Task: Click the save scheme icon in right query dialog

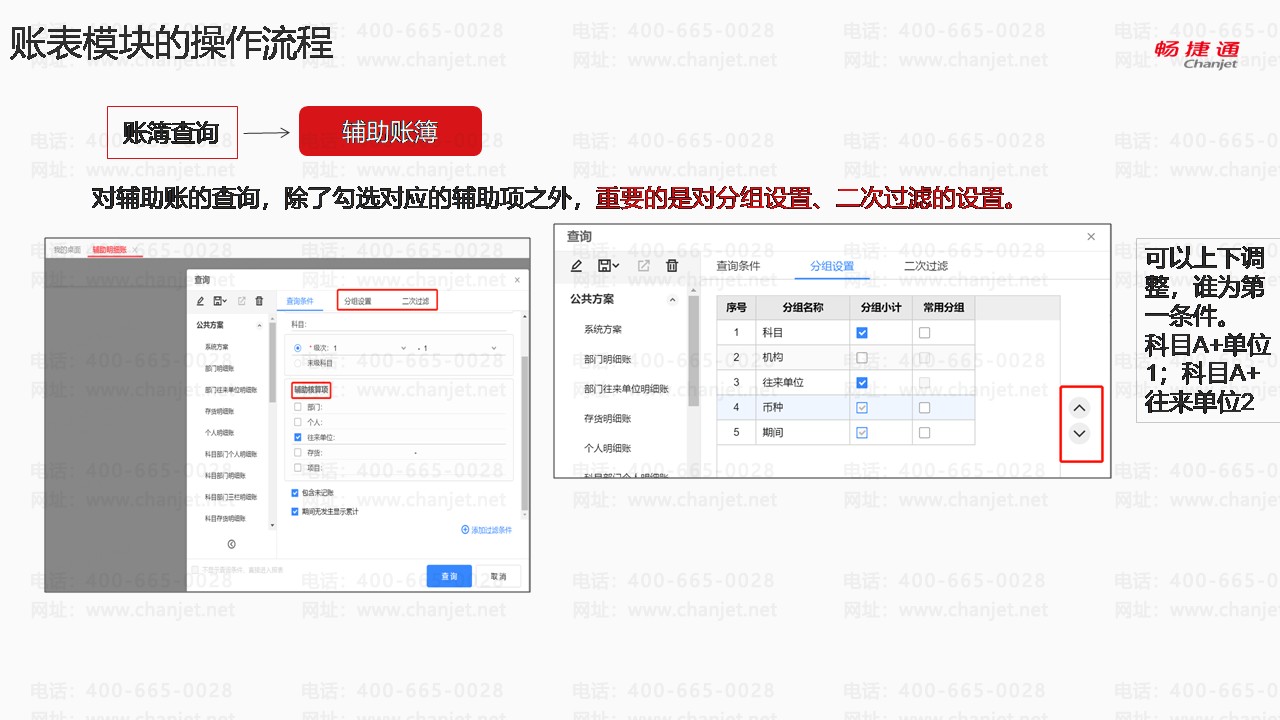Action: click(607, 266)
